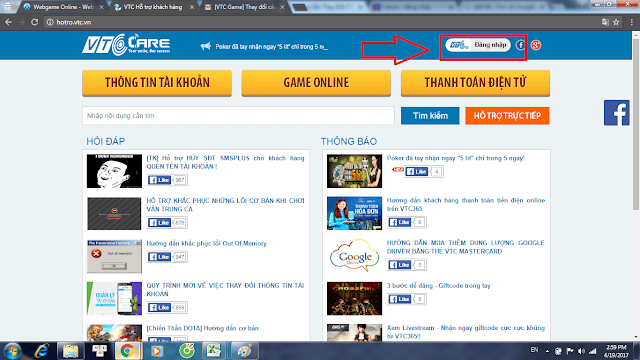The width and height of the screenshot is (640, 360).
Task: Click the Tìm kiếm search button
Action: 430,116
